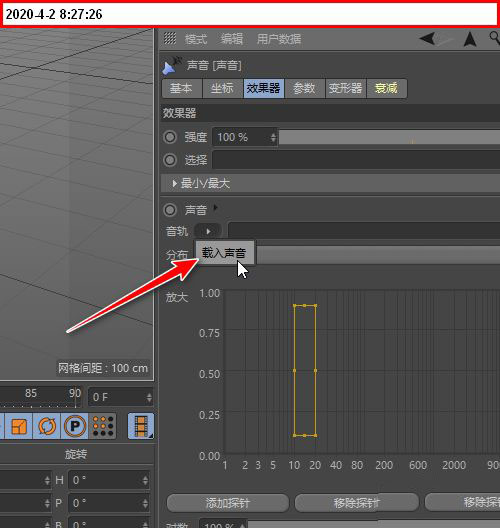The height and width of the screenshot is (528, 500).
Task: Adjust the H rotation stepper arrows
Action: pos(145,480)
